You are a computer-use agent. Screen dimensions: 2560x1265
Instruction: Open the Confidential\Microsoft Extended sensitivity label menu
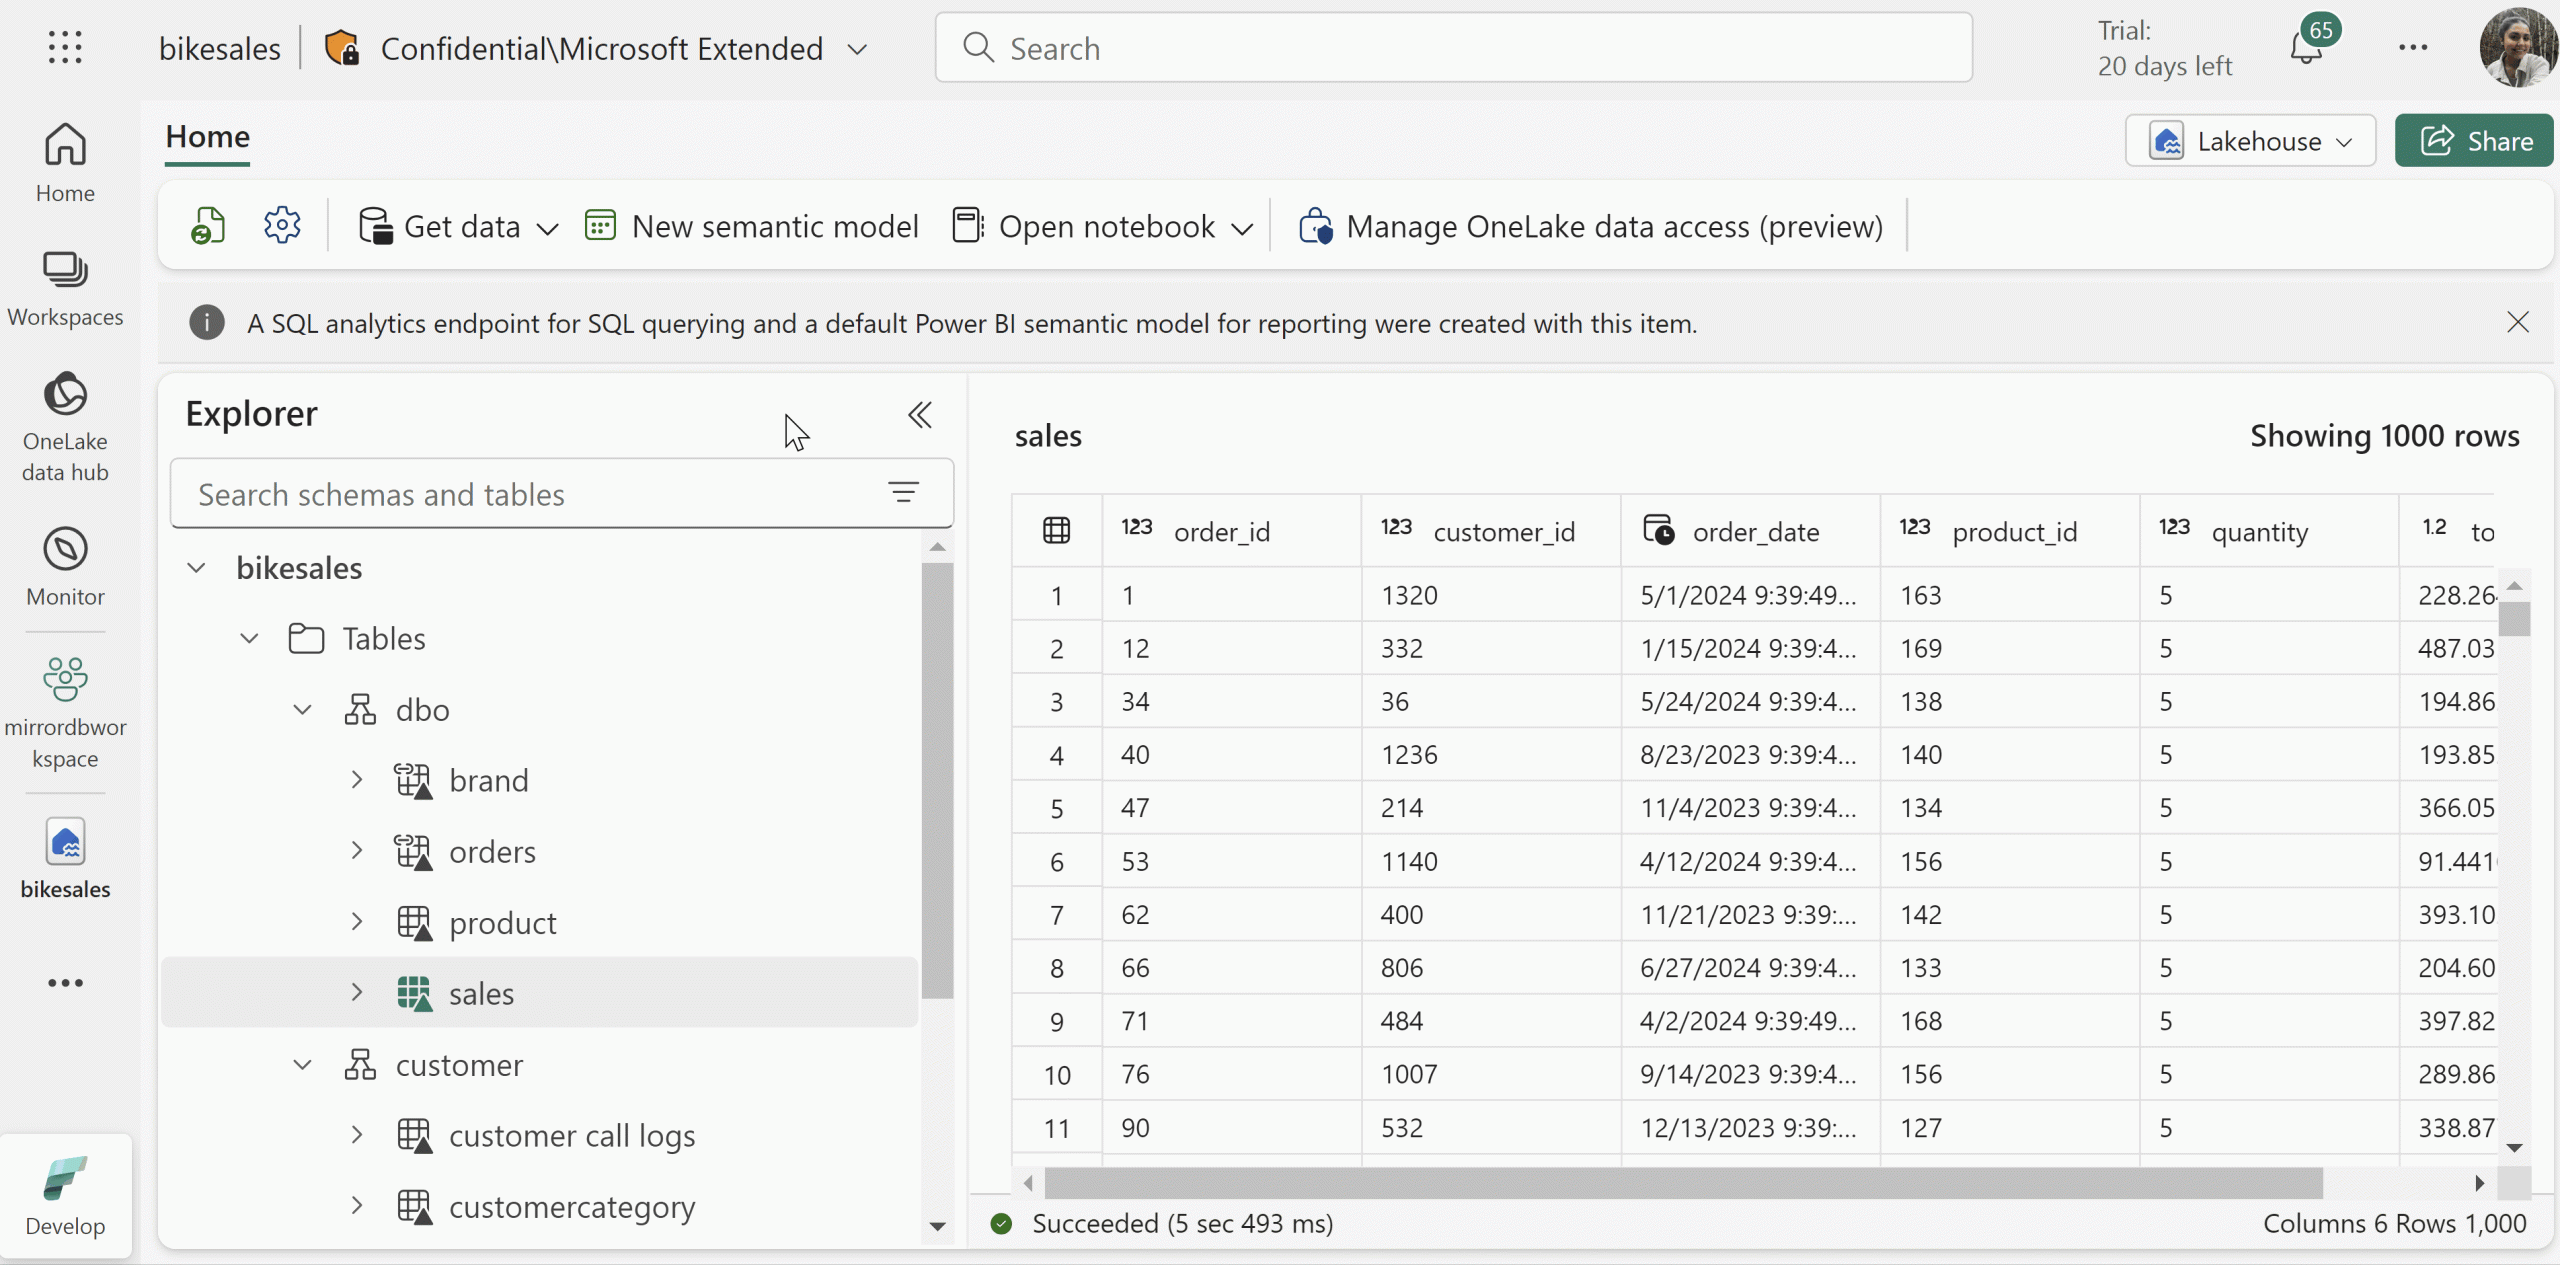coord(856,47)
